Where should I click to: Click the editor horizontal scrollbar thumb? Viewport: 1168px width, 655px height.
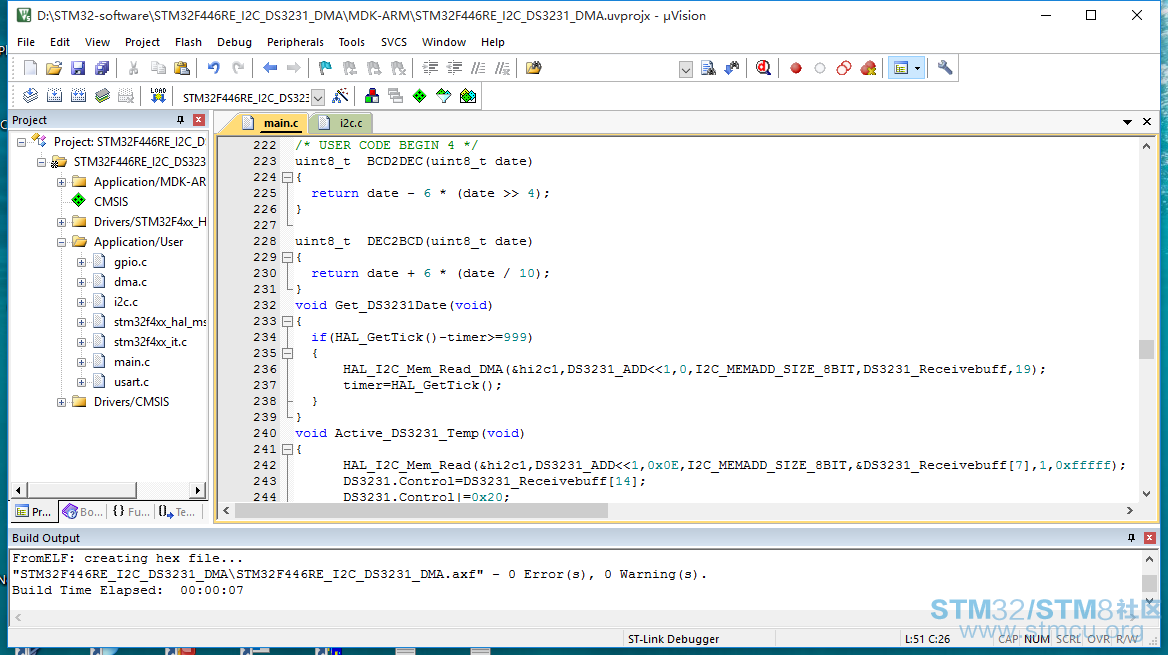(422, 510)
